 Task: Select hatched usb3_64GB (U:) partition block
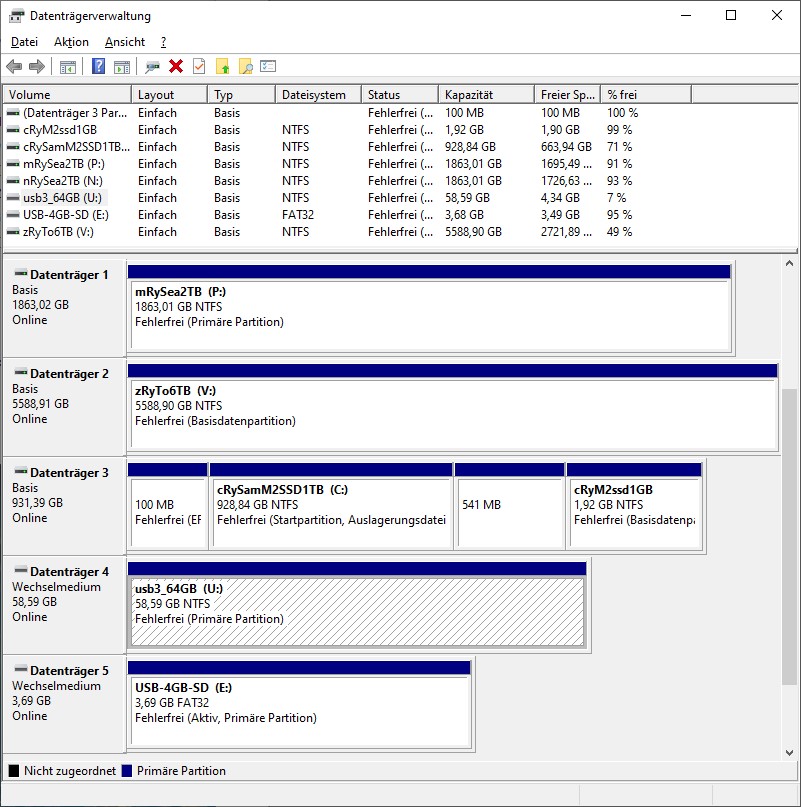[358, 605]
